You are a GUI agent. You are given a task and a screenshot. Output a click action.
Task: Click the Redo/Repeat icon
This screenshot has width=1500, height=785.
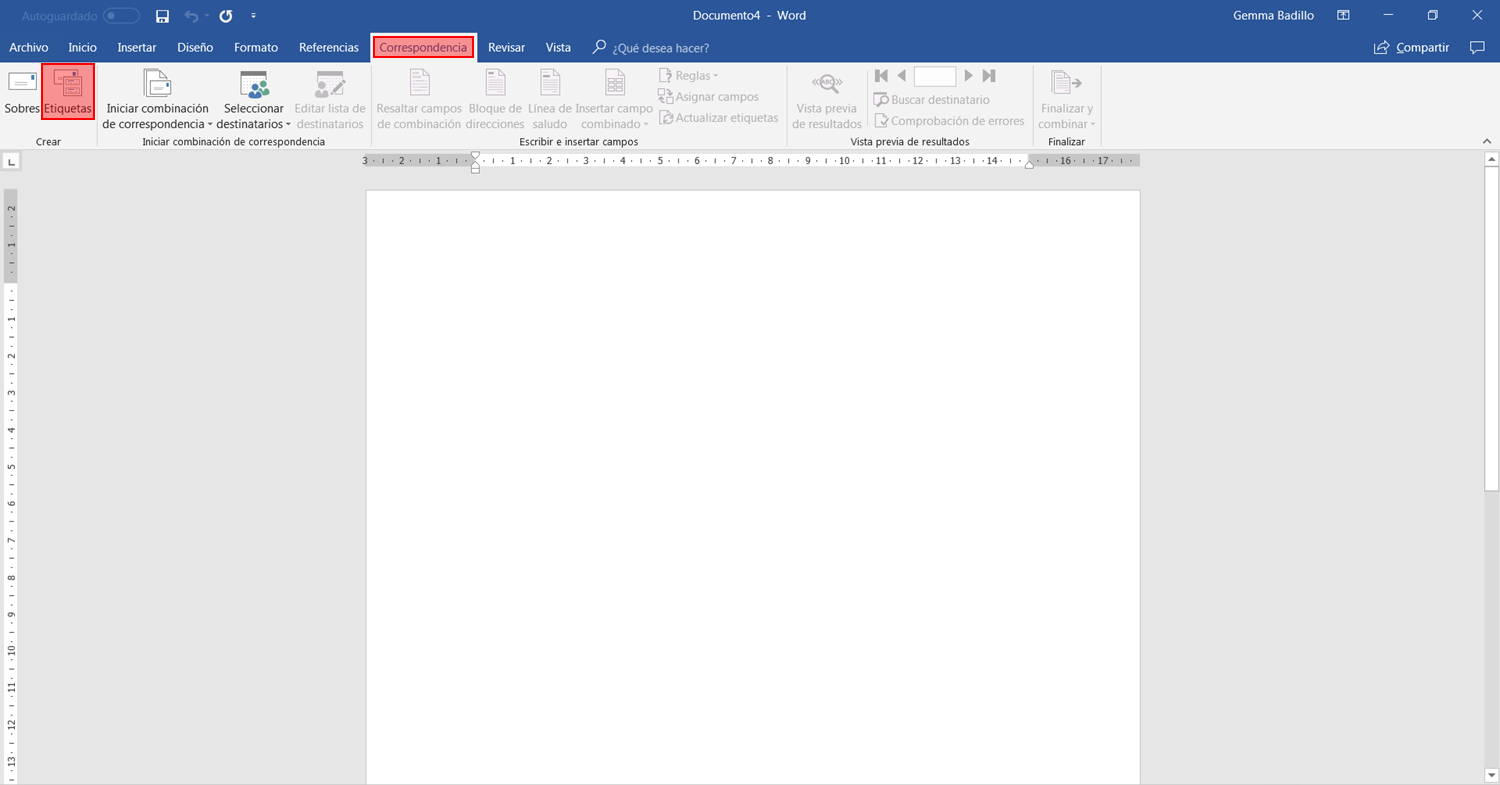(226, 16)
